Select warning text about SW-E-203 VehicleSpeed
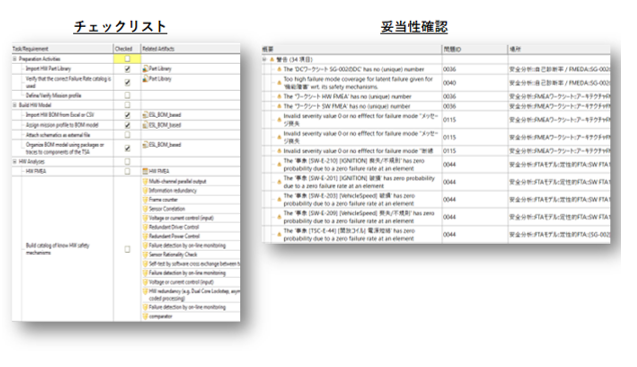This screenshot has height=367, width=637. [349, 200]
